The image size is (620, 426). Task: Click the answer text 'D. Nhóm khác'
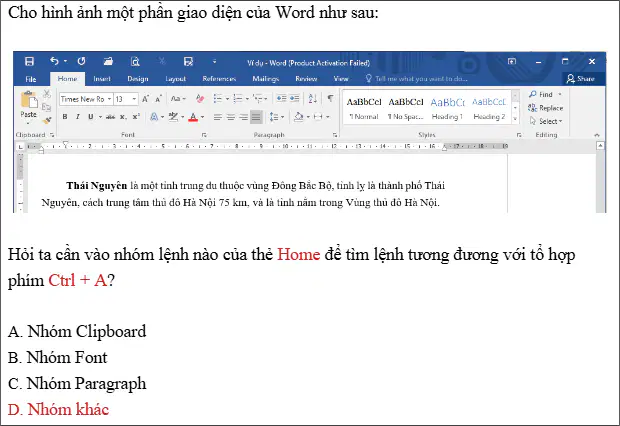[58, 409]
